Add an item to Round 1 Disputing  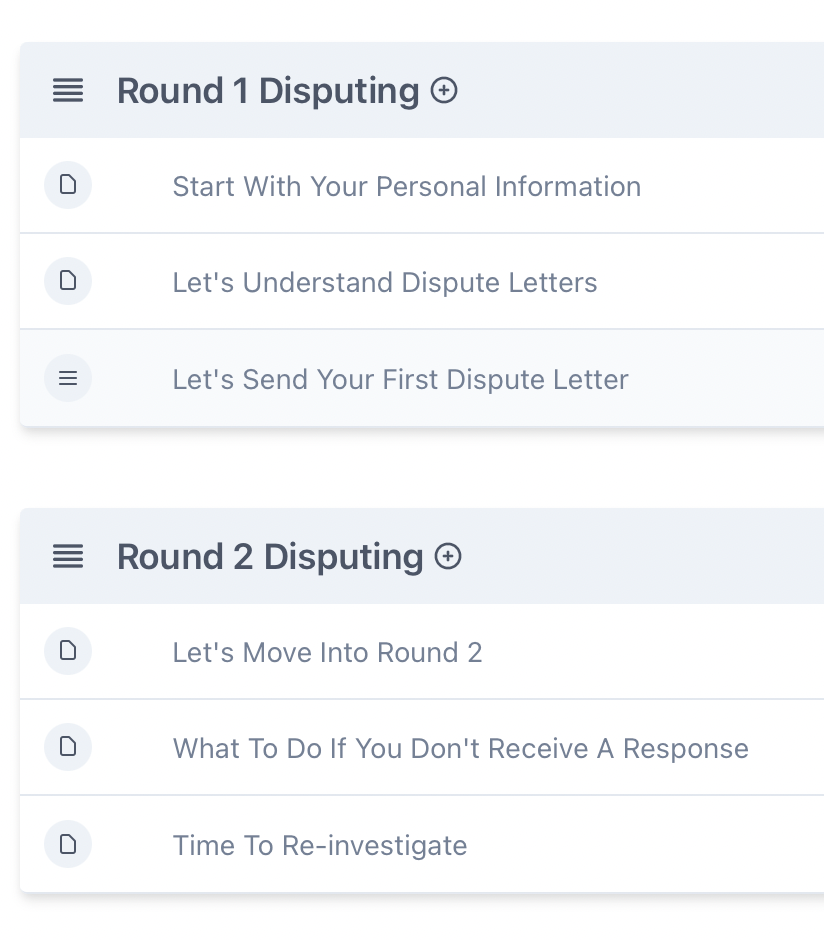444,91
